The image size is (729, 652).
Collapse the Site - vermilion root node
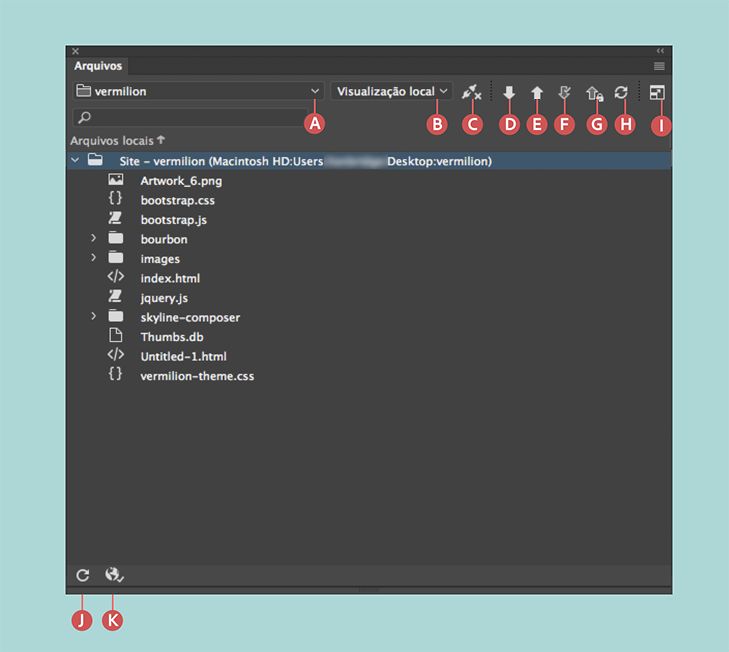(75, 160)
